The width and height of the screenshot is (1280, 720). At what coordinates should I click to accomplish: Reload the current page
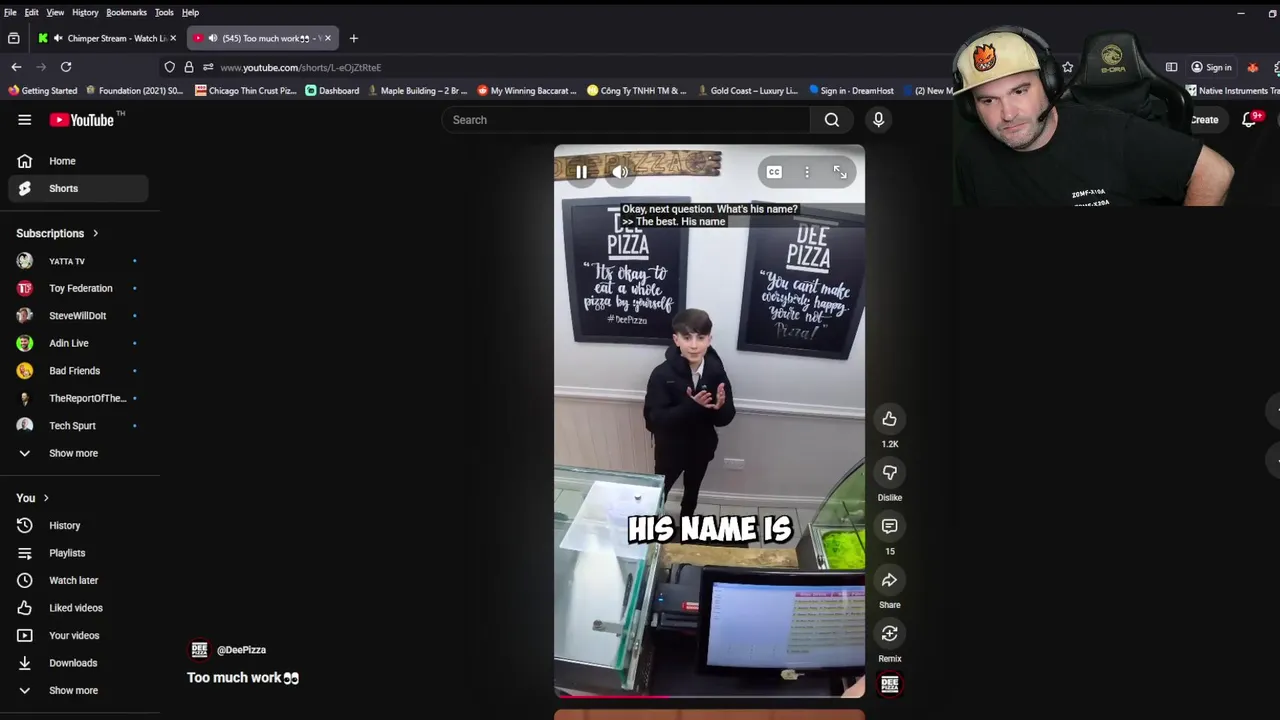point(66,67)
